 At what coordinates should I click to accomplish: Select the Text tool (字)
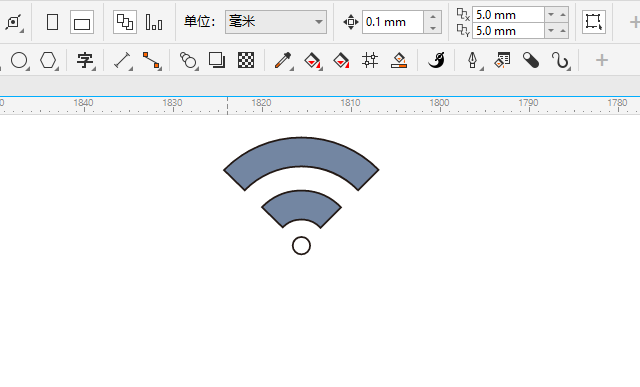[x=85, y=61]
